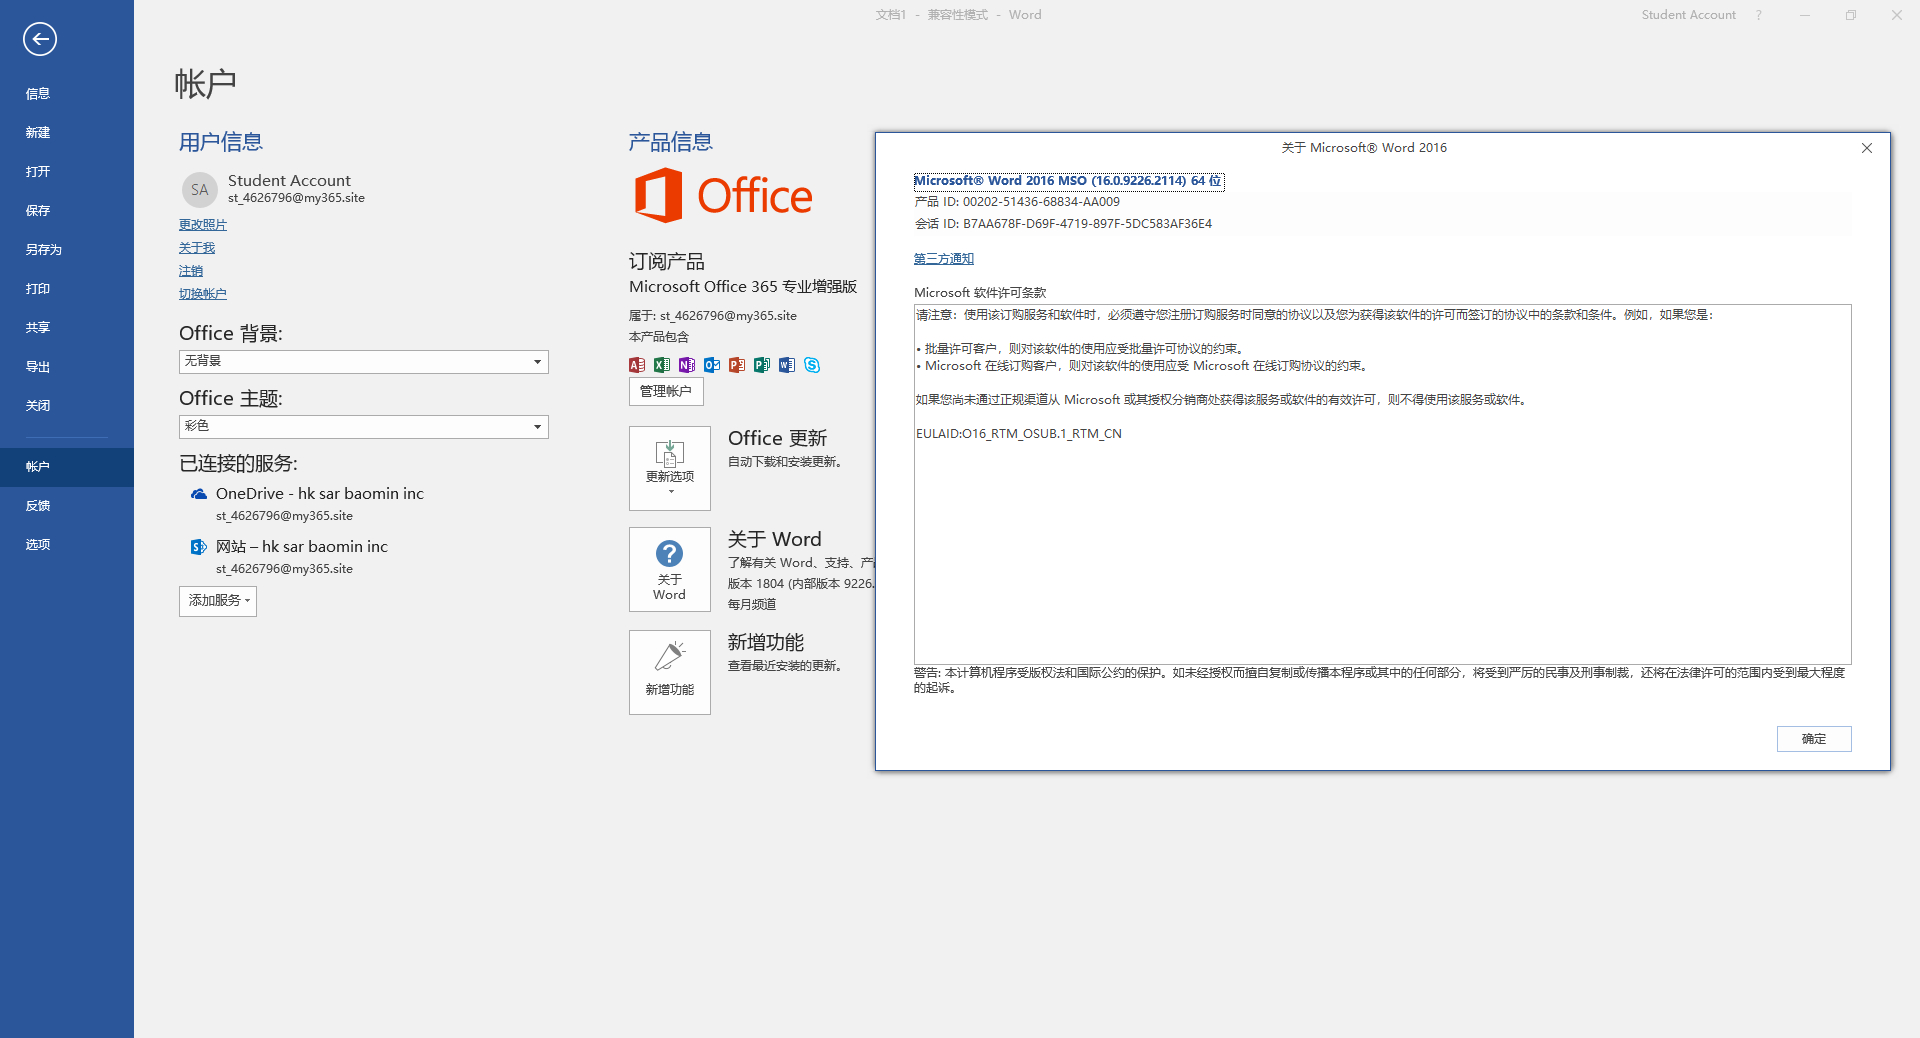Image resolution: width=1920 pixels, height=1038 pixels.
Task: Click the SharePoint sites icon
Action: click(x=199, y=547)
